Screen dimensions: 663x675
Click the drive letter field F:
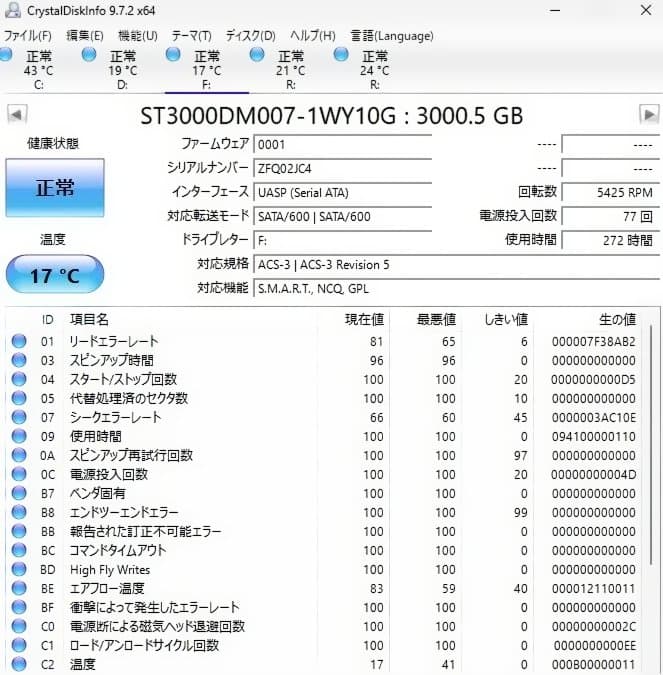point(343,241)
